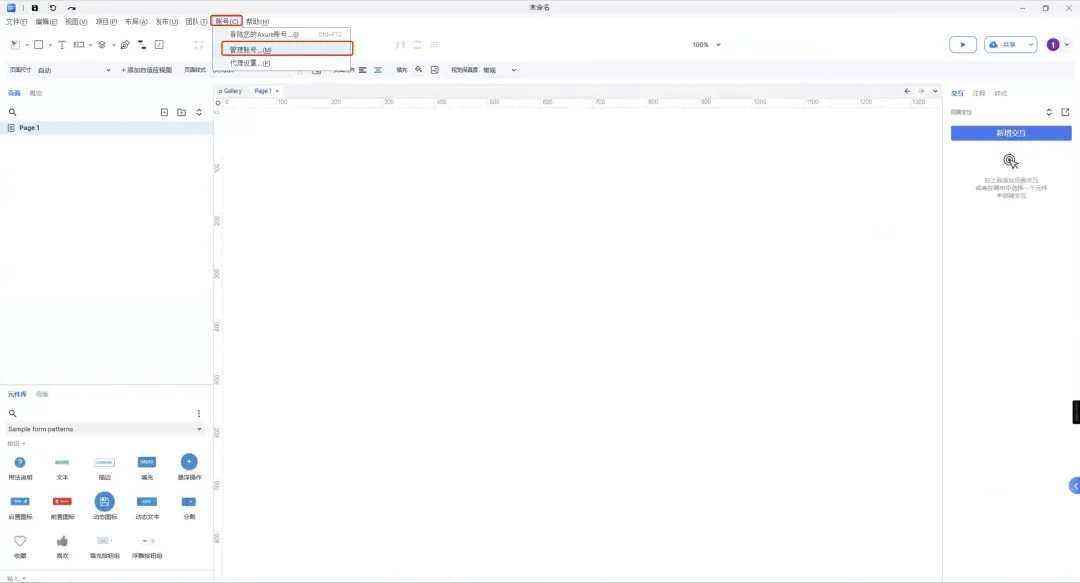Screen dimensions: 1080x583
Task: Click the pop-out icon in interactions panel
Action: (x=1065, y=112)
